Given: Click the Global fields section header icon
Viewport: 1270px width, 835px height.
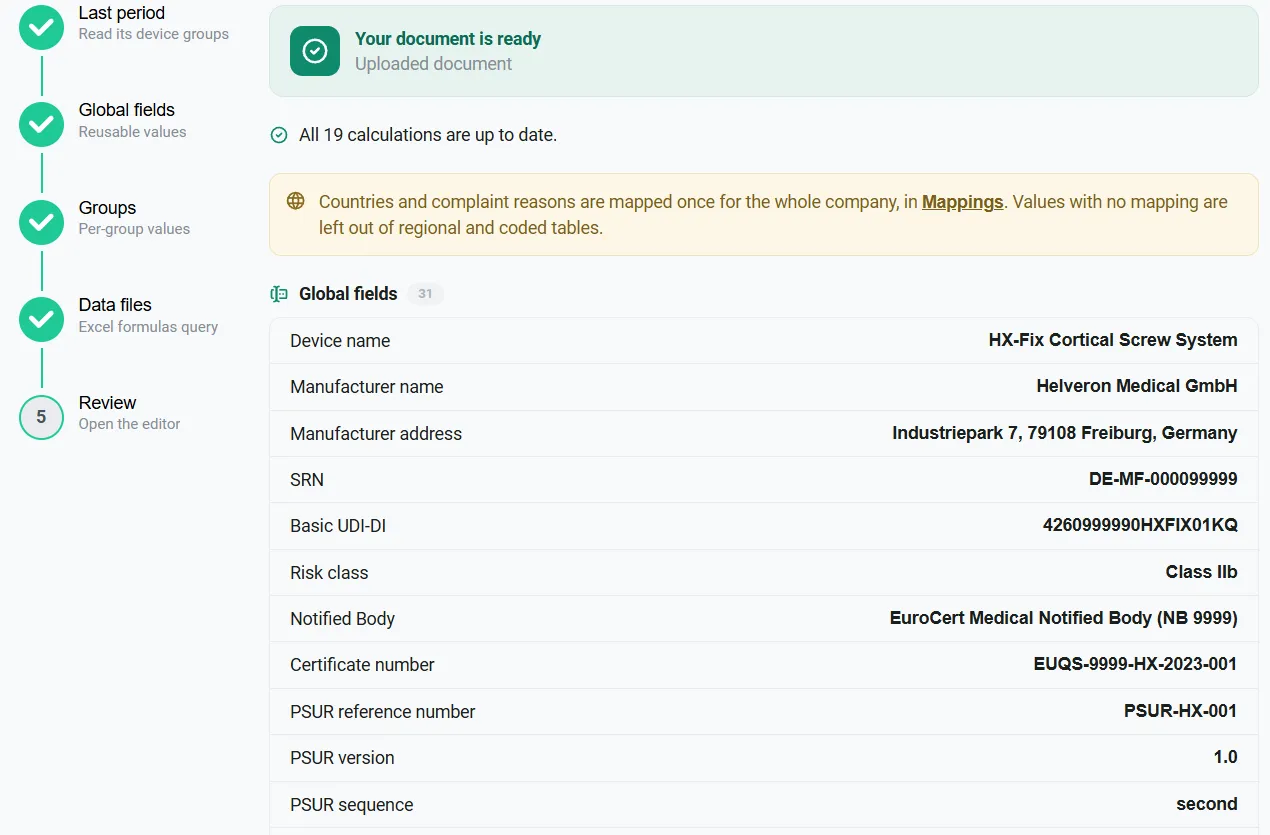Looking at the screenshot, I should tap(279, 294).
